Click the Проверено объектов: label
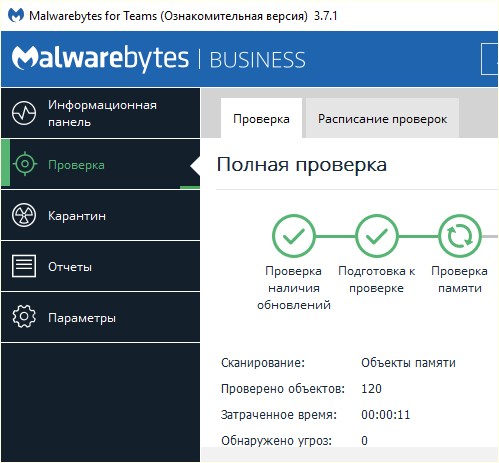Image resolution: width=499 pixels, height=463 pixels. (x=283, y=389)
